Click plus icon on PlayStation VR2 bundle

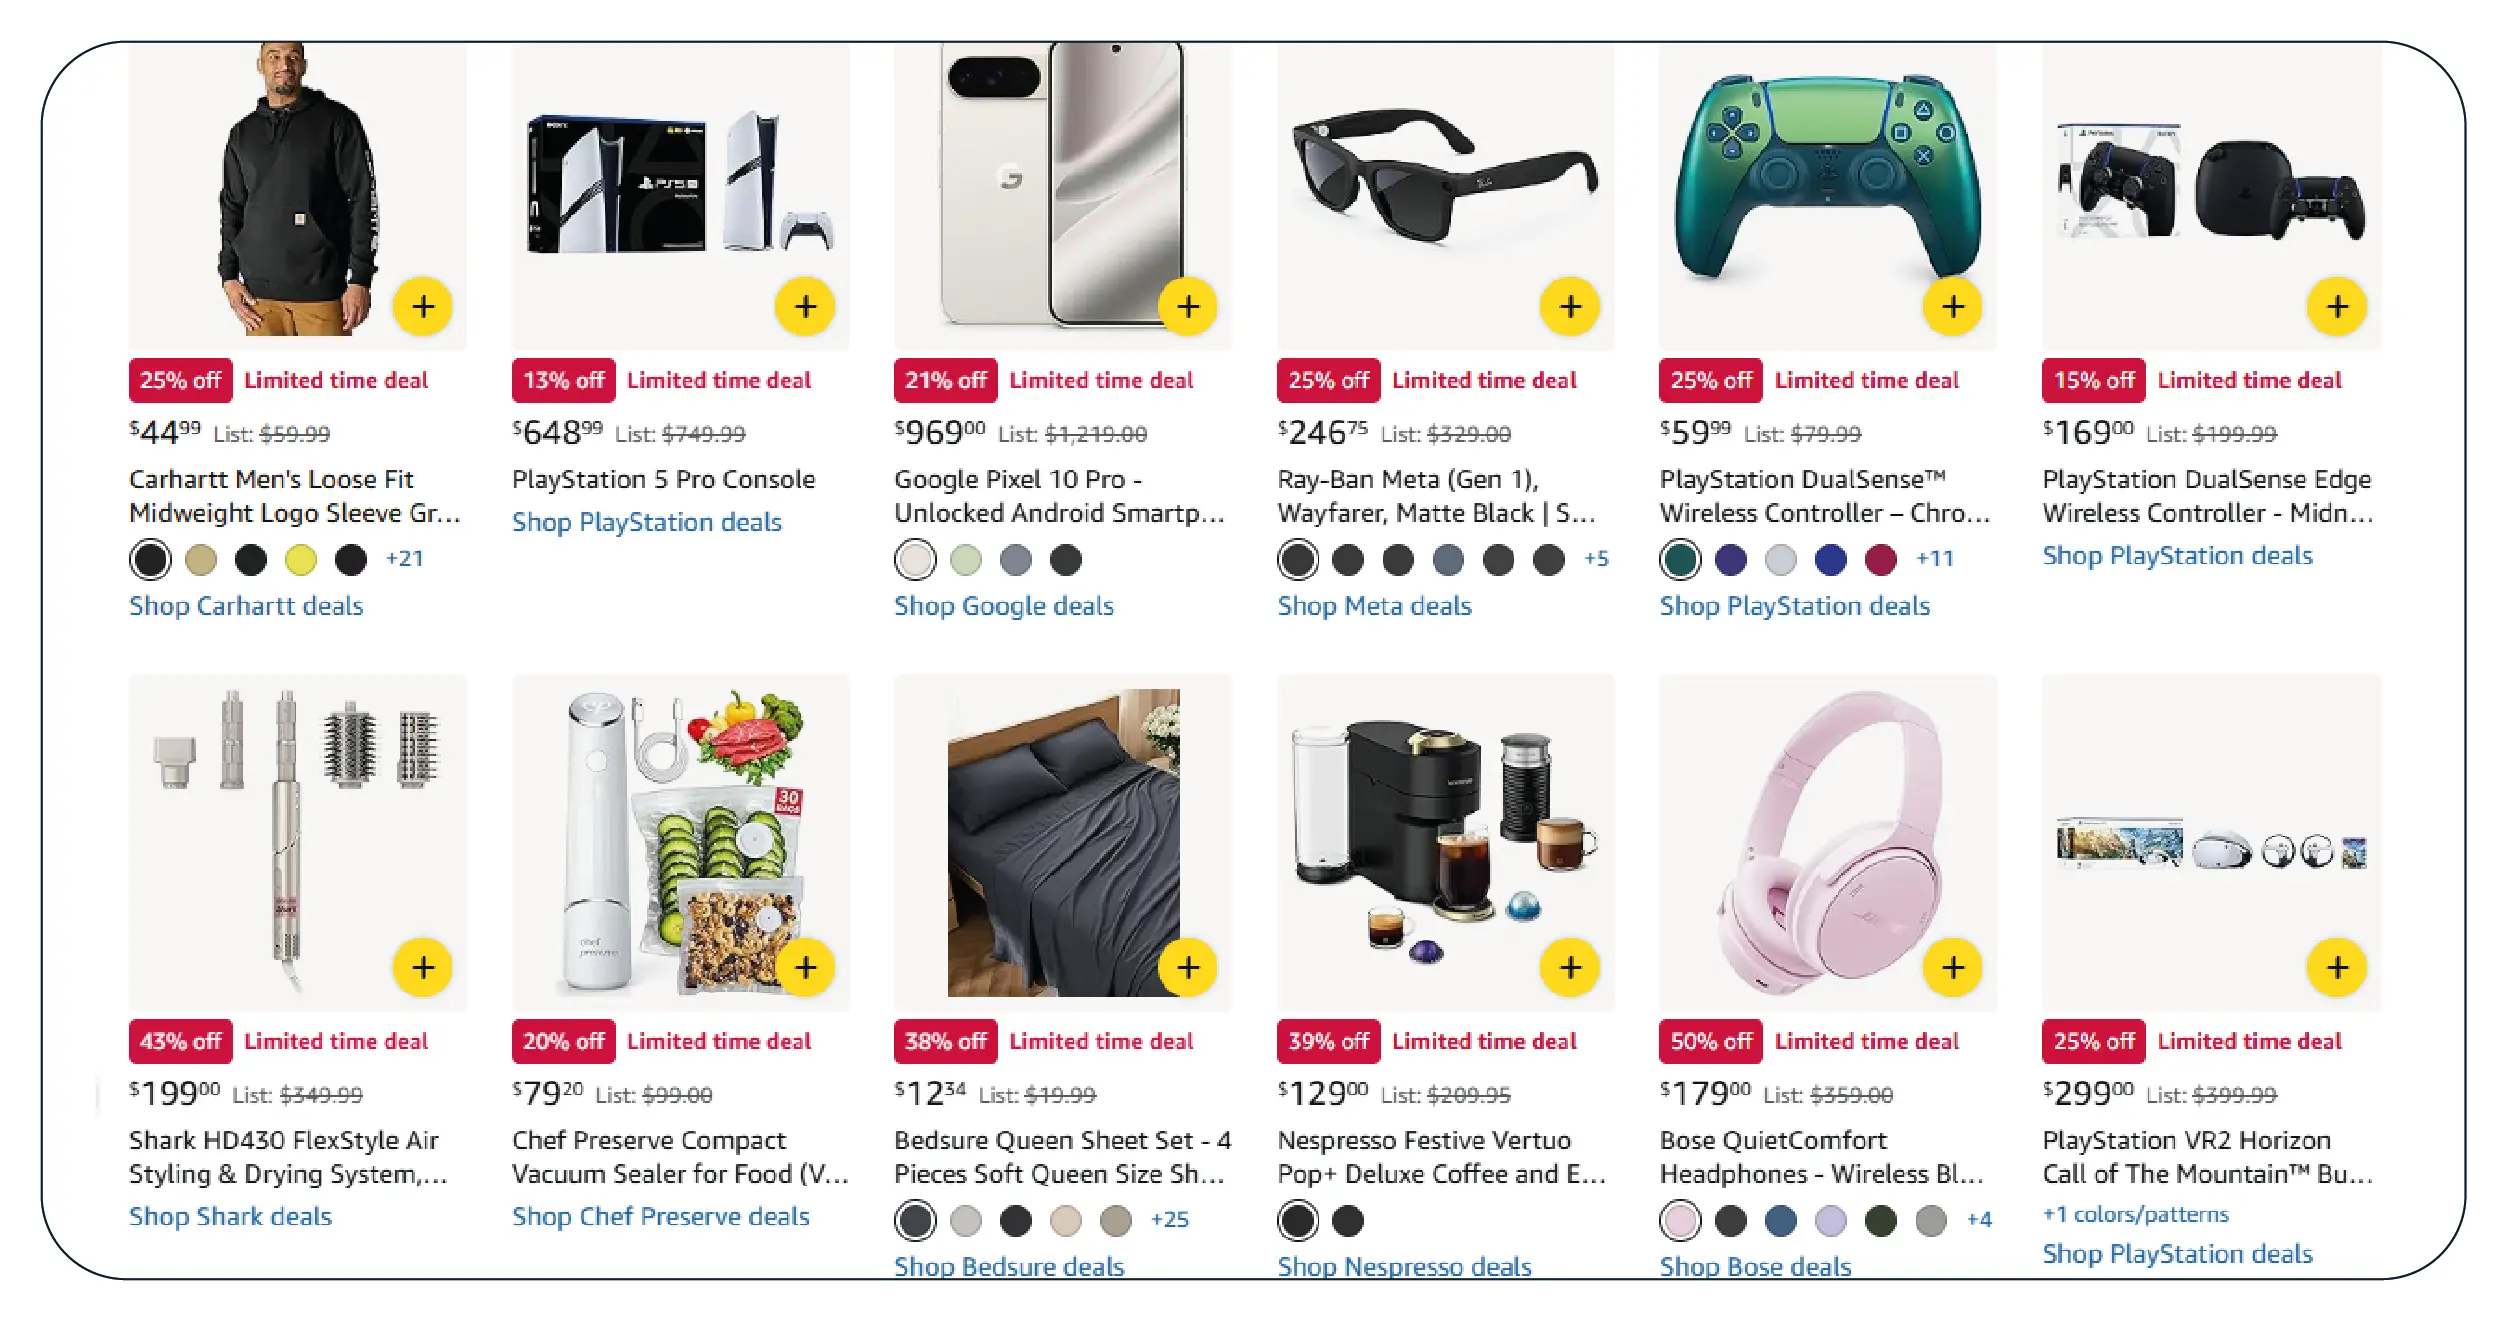(x=2336, y=967)
